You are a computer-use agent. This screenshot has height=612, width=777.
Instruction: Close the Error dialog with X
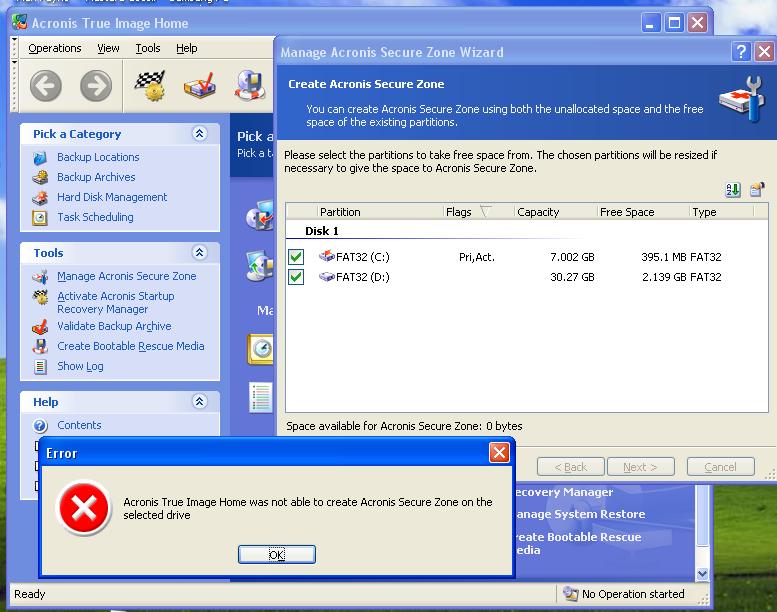tap(499, 452)
